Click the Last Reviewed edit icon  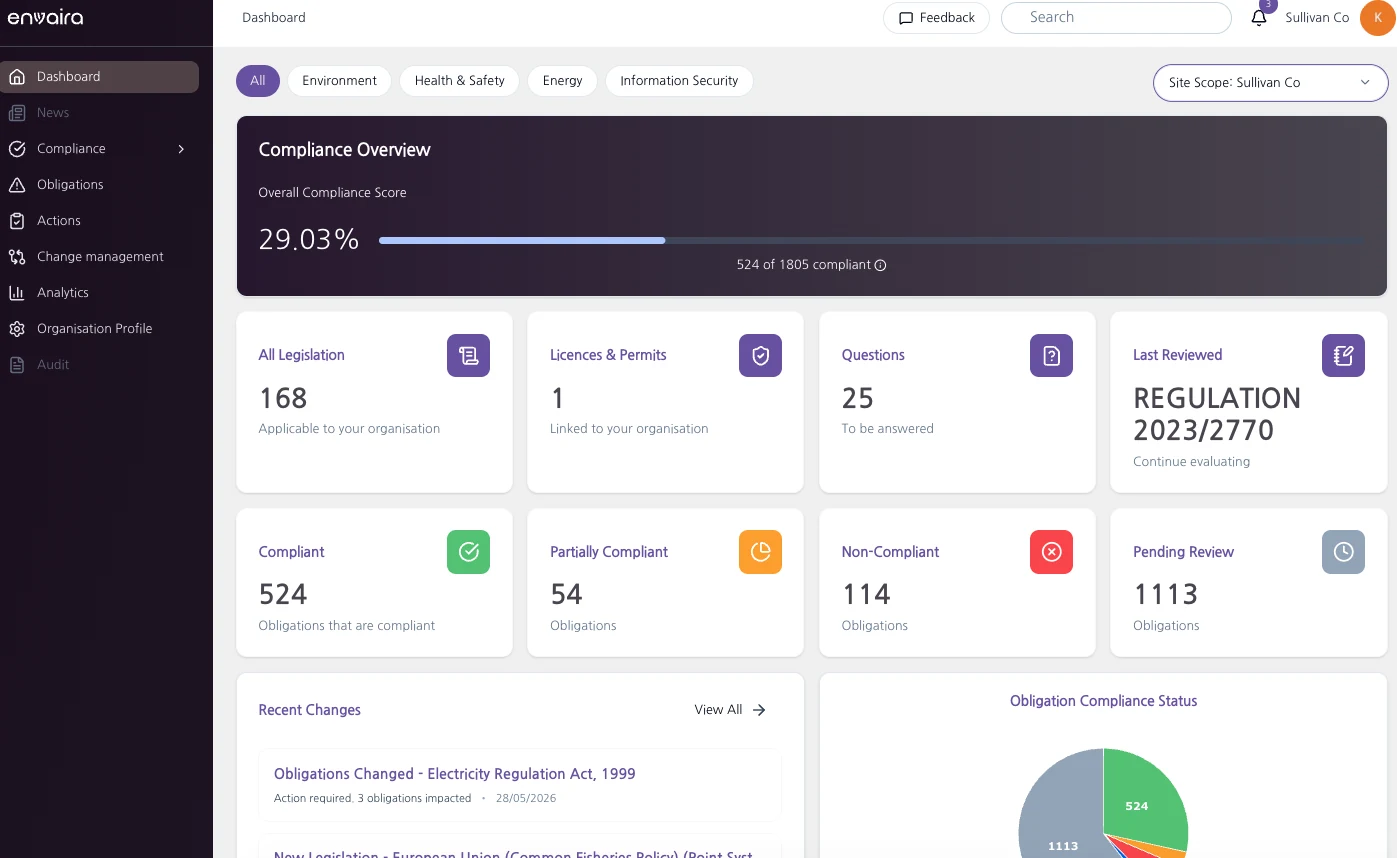1343,355
